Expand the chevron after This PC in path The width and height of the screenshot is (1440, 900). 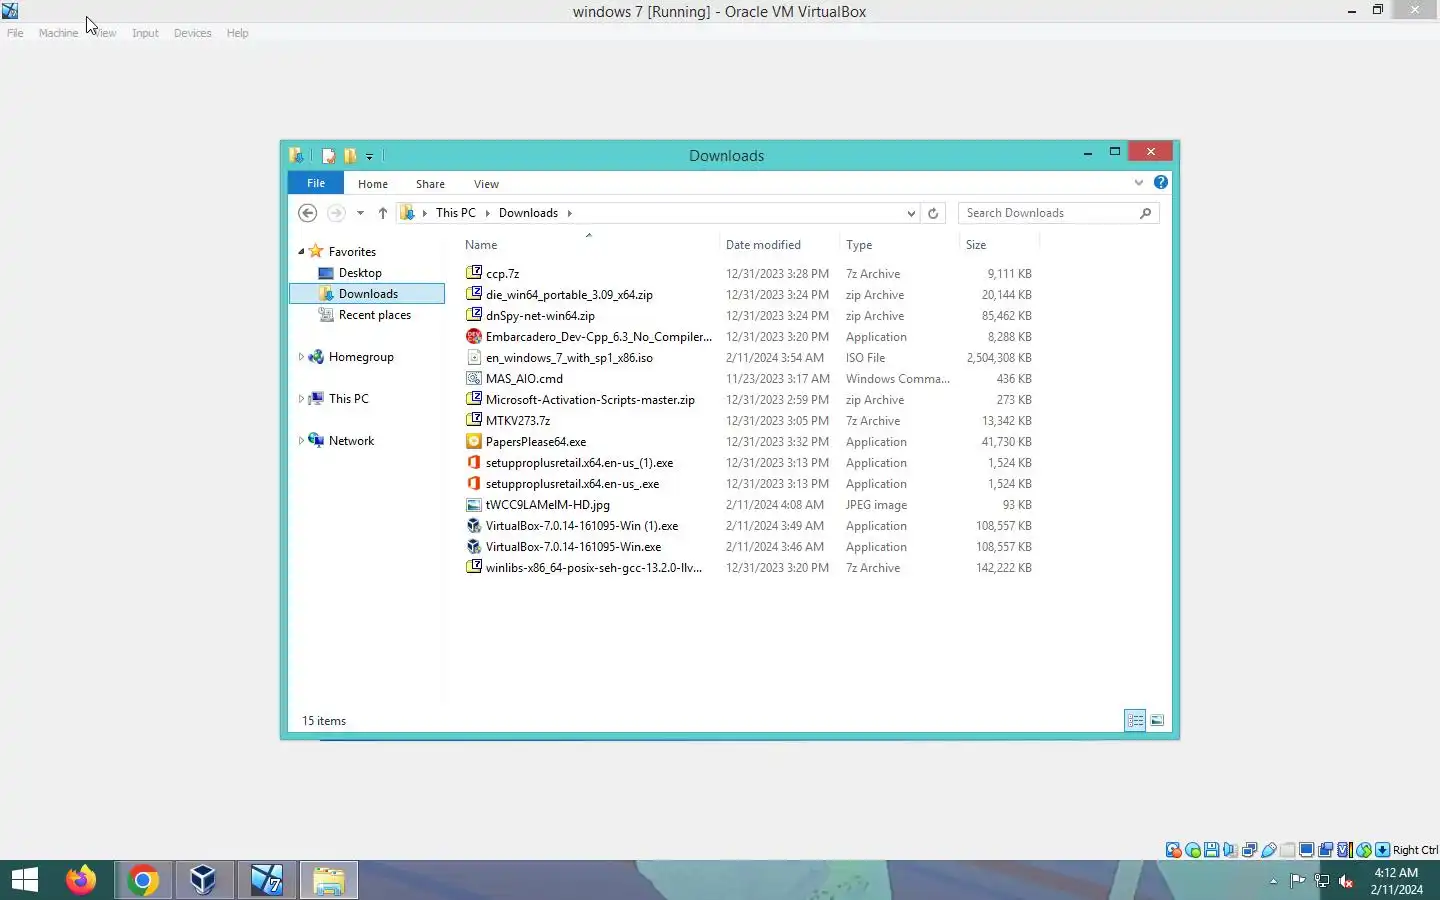(x=488, y=213)
